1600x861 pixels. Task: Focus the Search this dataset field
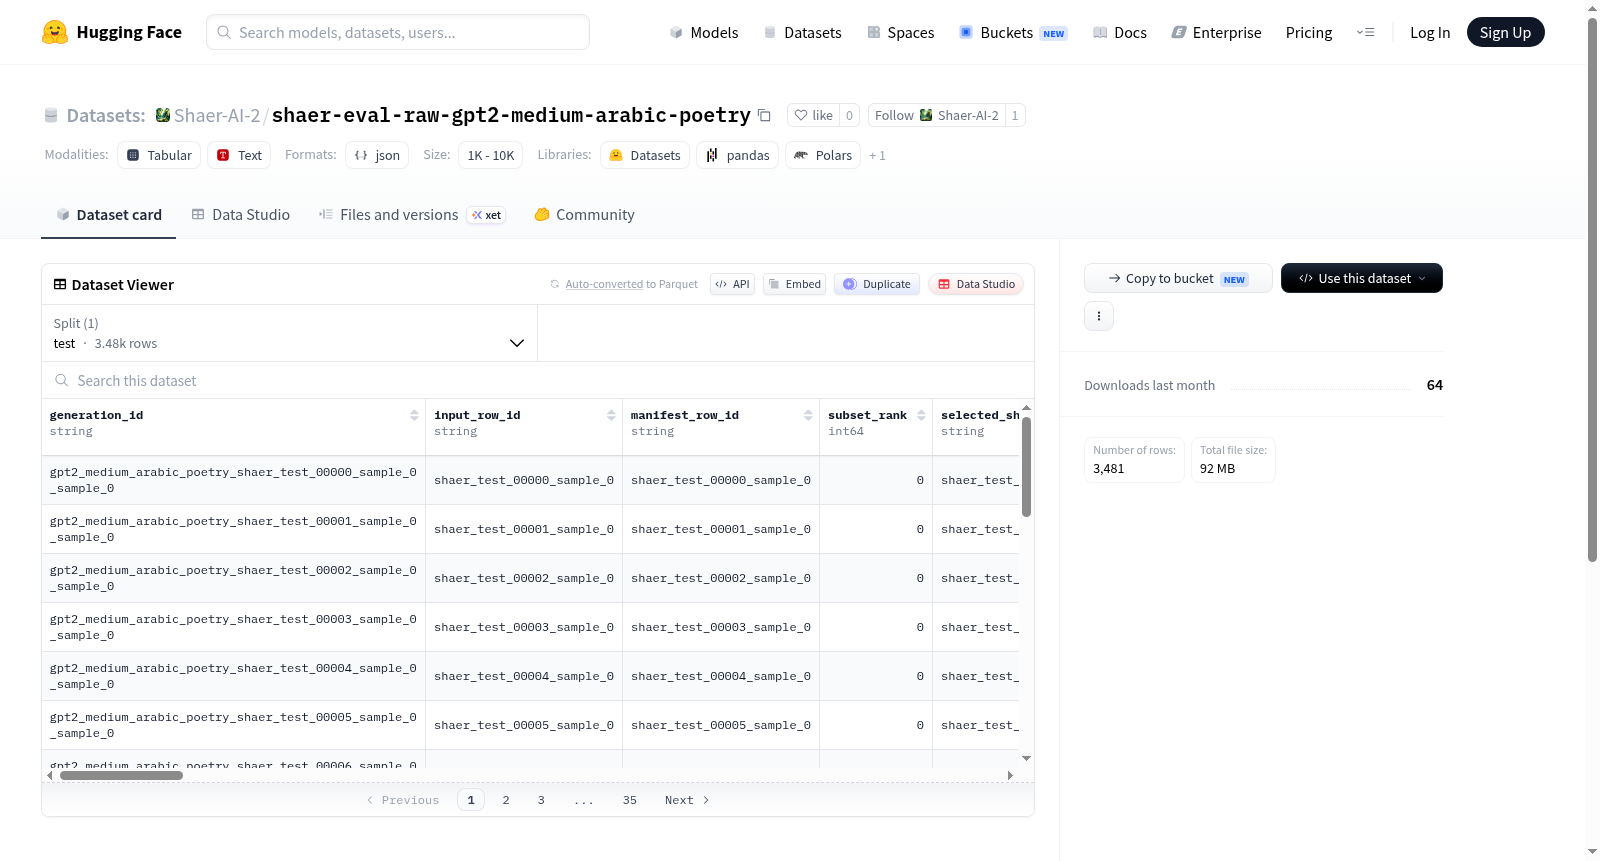tap(538, 380)
